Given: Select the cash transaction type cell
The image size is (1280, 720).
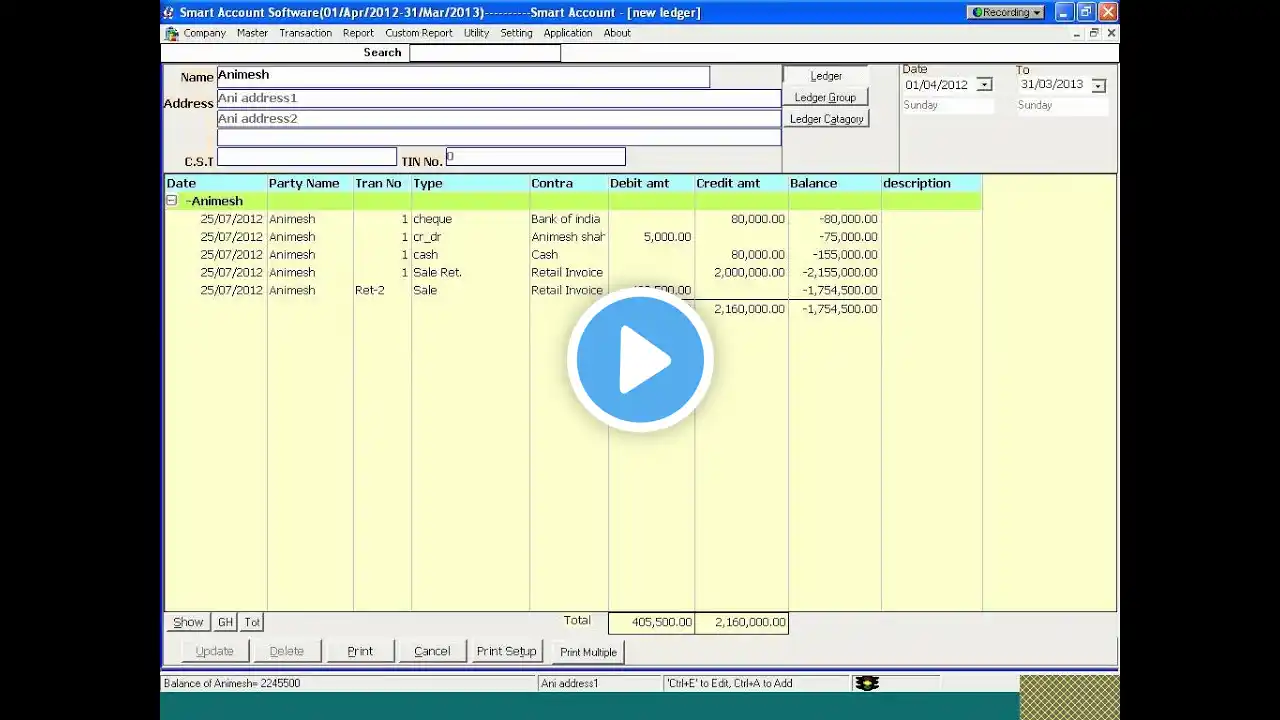Looking at the screenshot, I should click(x=470, y=255).
